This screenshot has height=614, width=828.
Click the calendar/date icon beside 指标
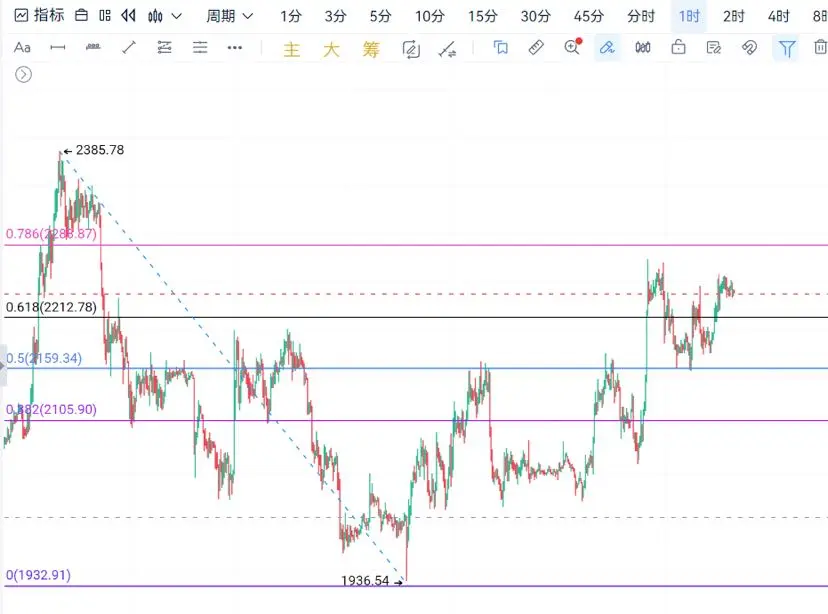click(81, 15)
